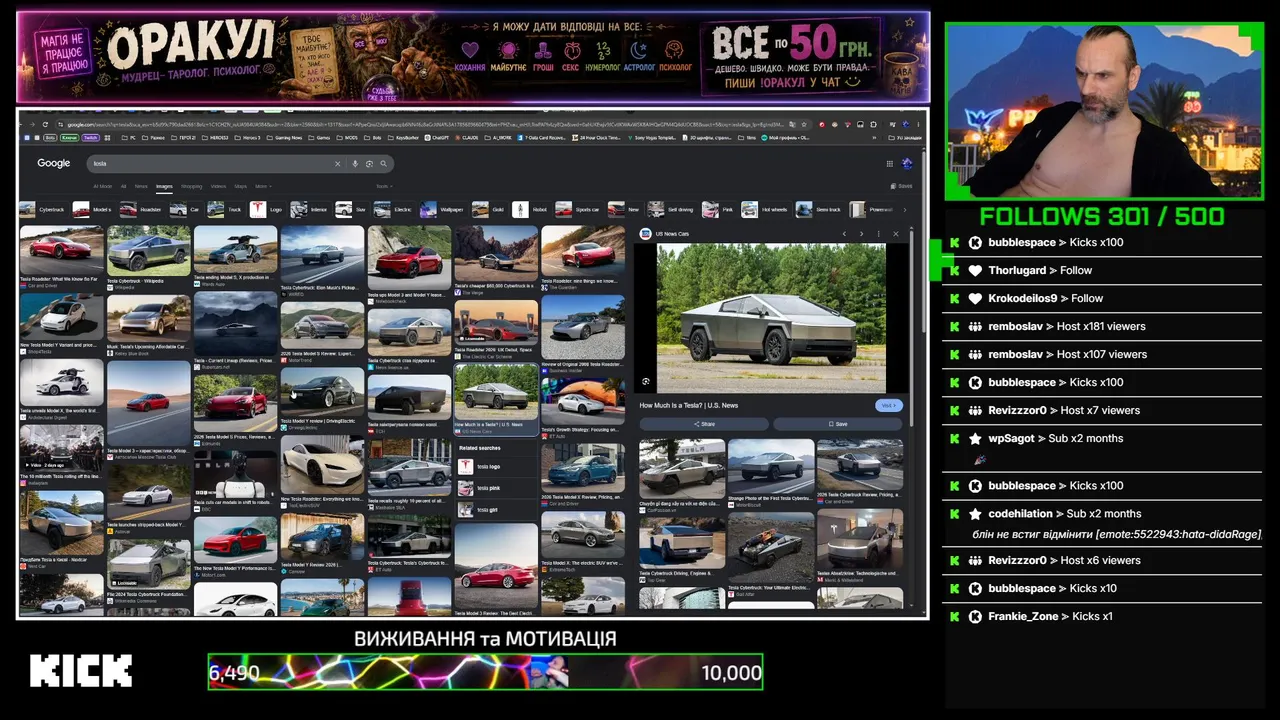The width and height of the screenshot is (1280, 720).
Task: Click the Oracle banner at the top
Action: click(473, 57)
